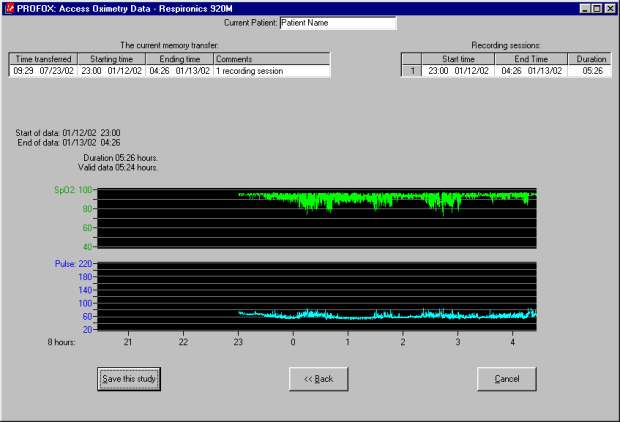Screen dimensions: 620x422
Task: Click the 09:29 07/23/02 time transferred cell
Action: (x=43, y=71)
